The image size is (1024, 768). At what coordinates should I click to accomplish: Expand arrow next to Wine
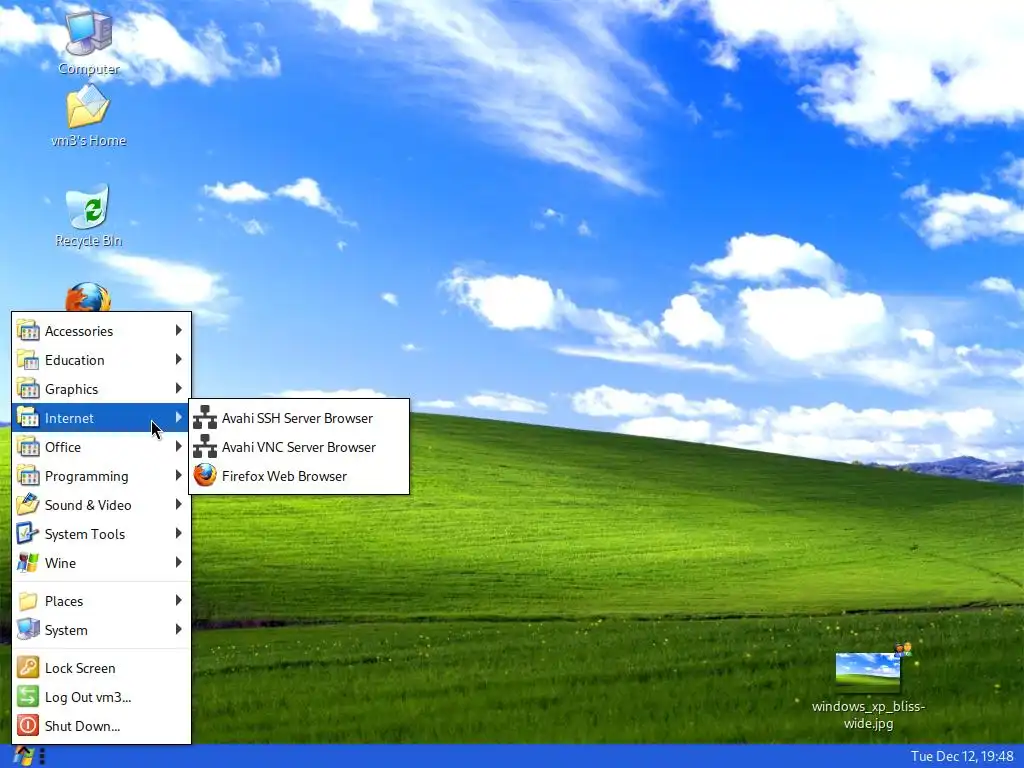[x=178, y=562]
